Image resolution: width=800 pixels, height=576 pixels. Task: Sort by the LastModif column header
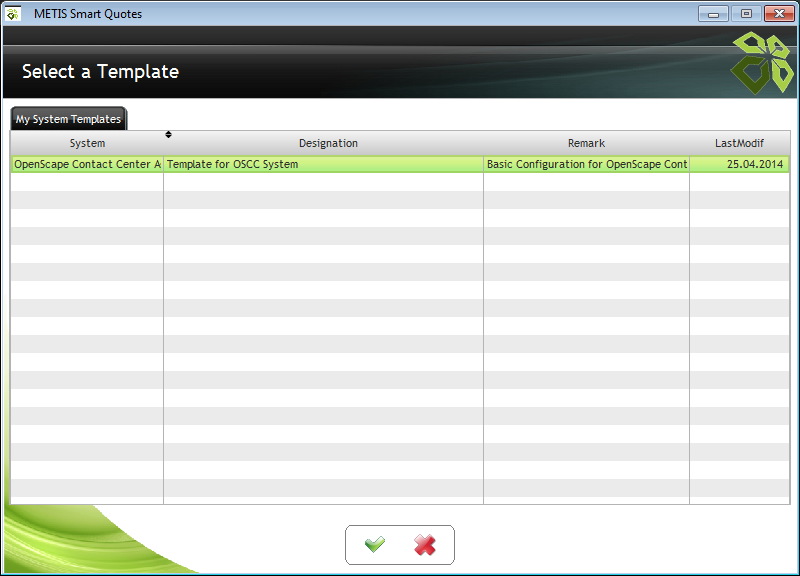click(x=739, y=143)
